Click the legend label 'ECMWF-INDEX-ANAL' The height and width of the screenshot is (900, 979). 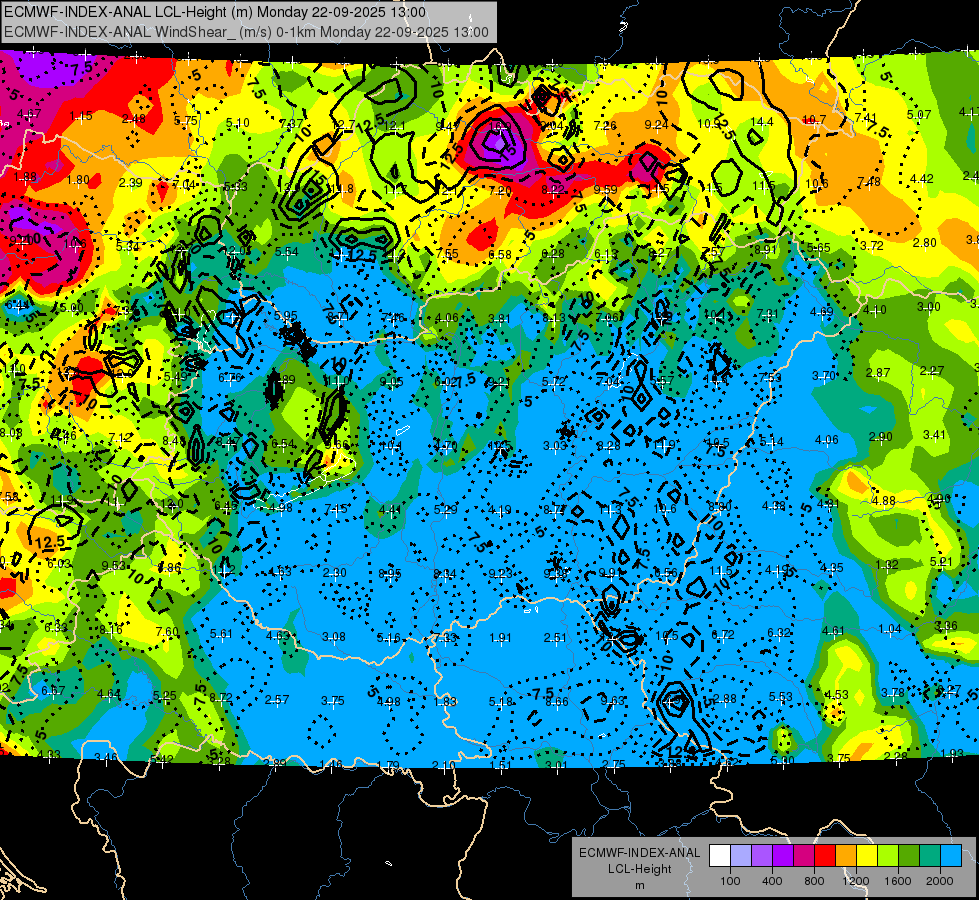click(x=639, y=853)
